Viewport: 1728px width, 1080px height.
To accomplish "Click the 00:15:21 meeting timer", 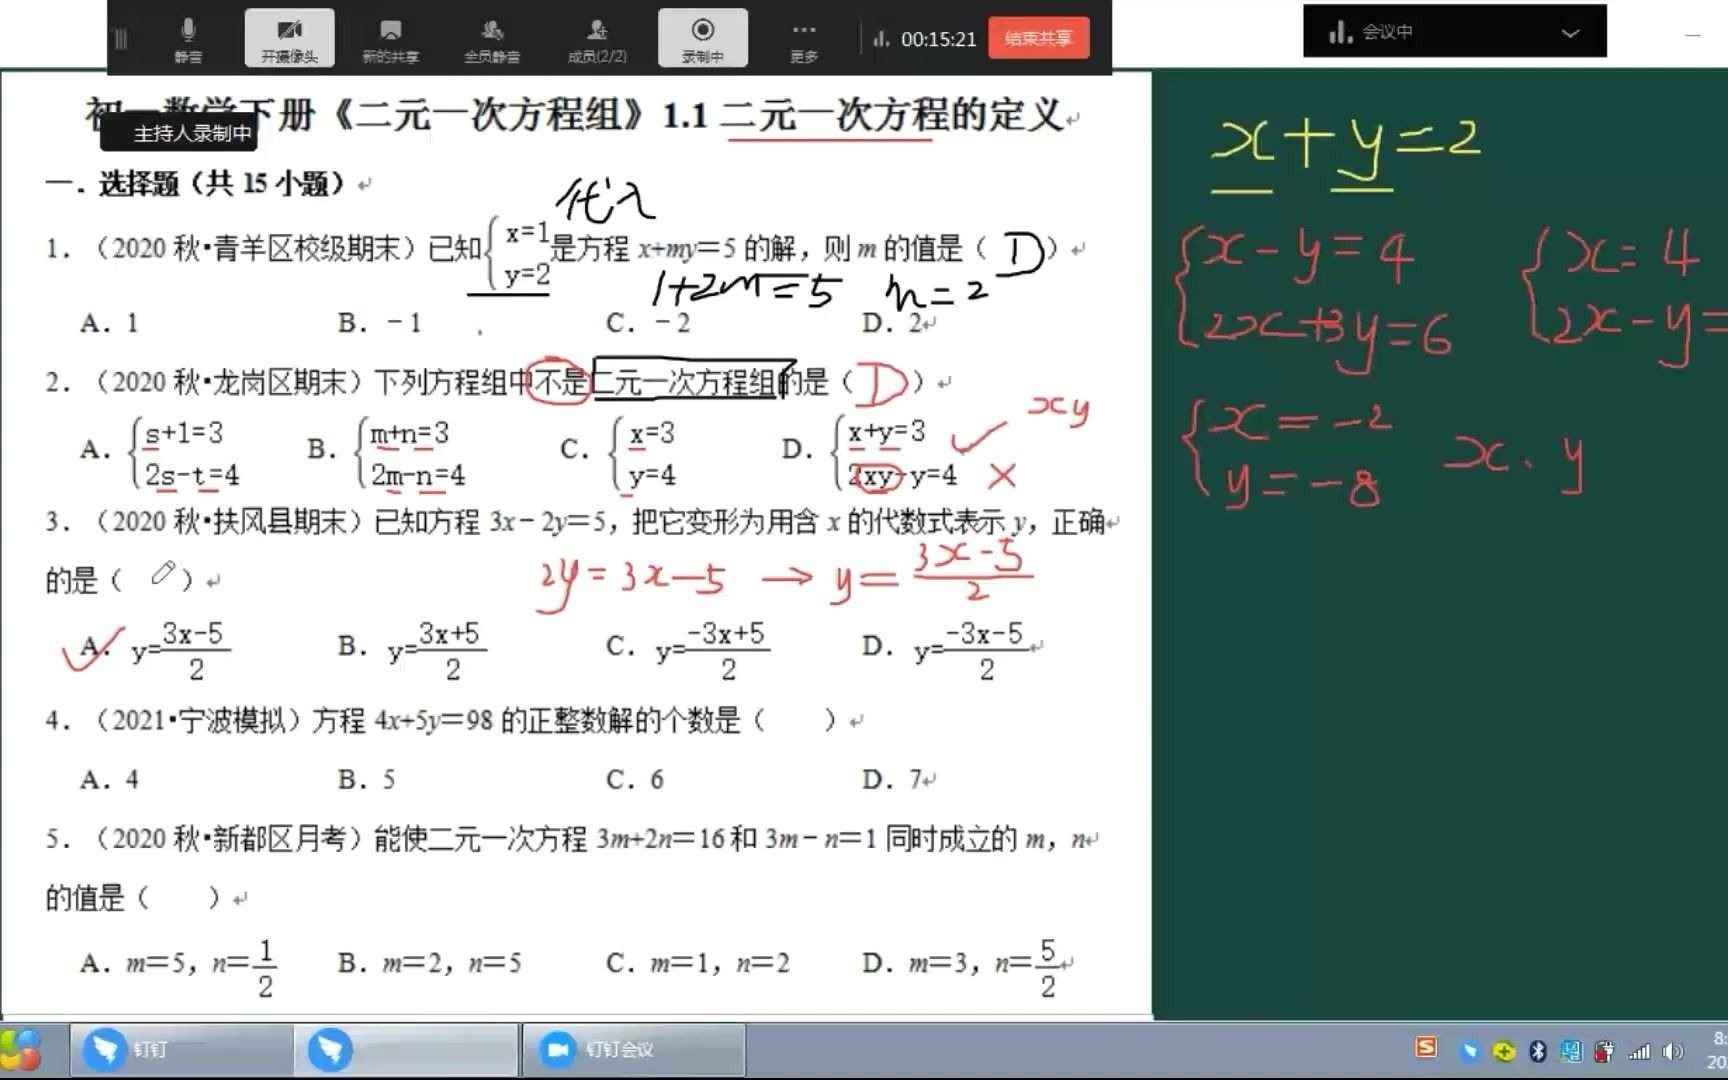I will tap(938, 39).
